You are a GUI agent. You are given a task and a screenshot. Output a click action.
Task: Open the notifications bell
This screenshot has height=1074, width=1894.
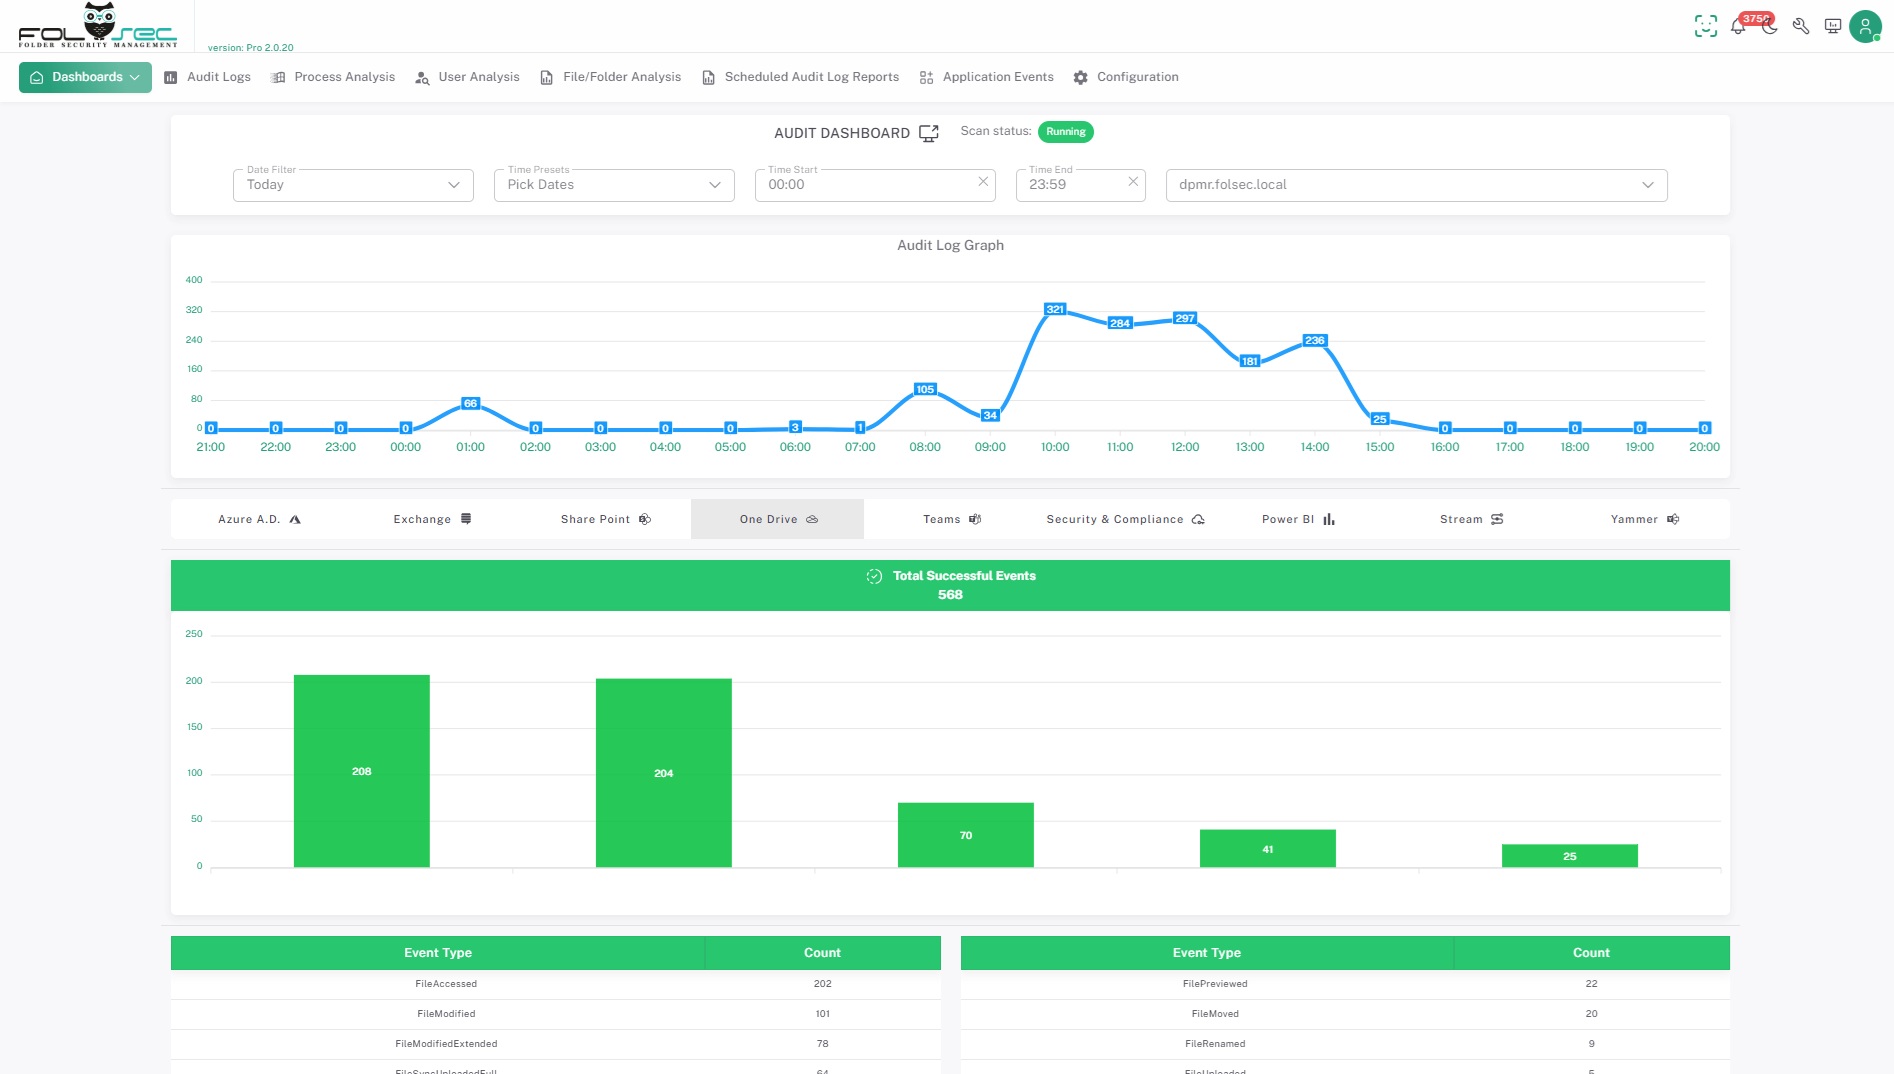[1738, 27]
